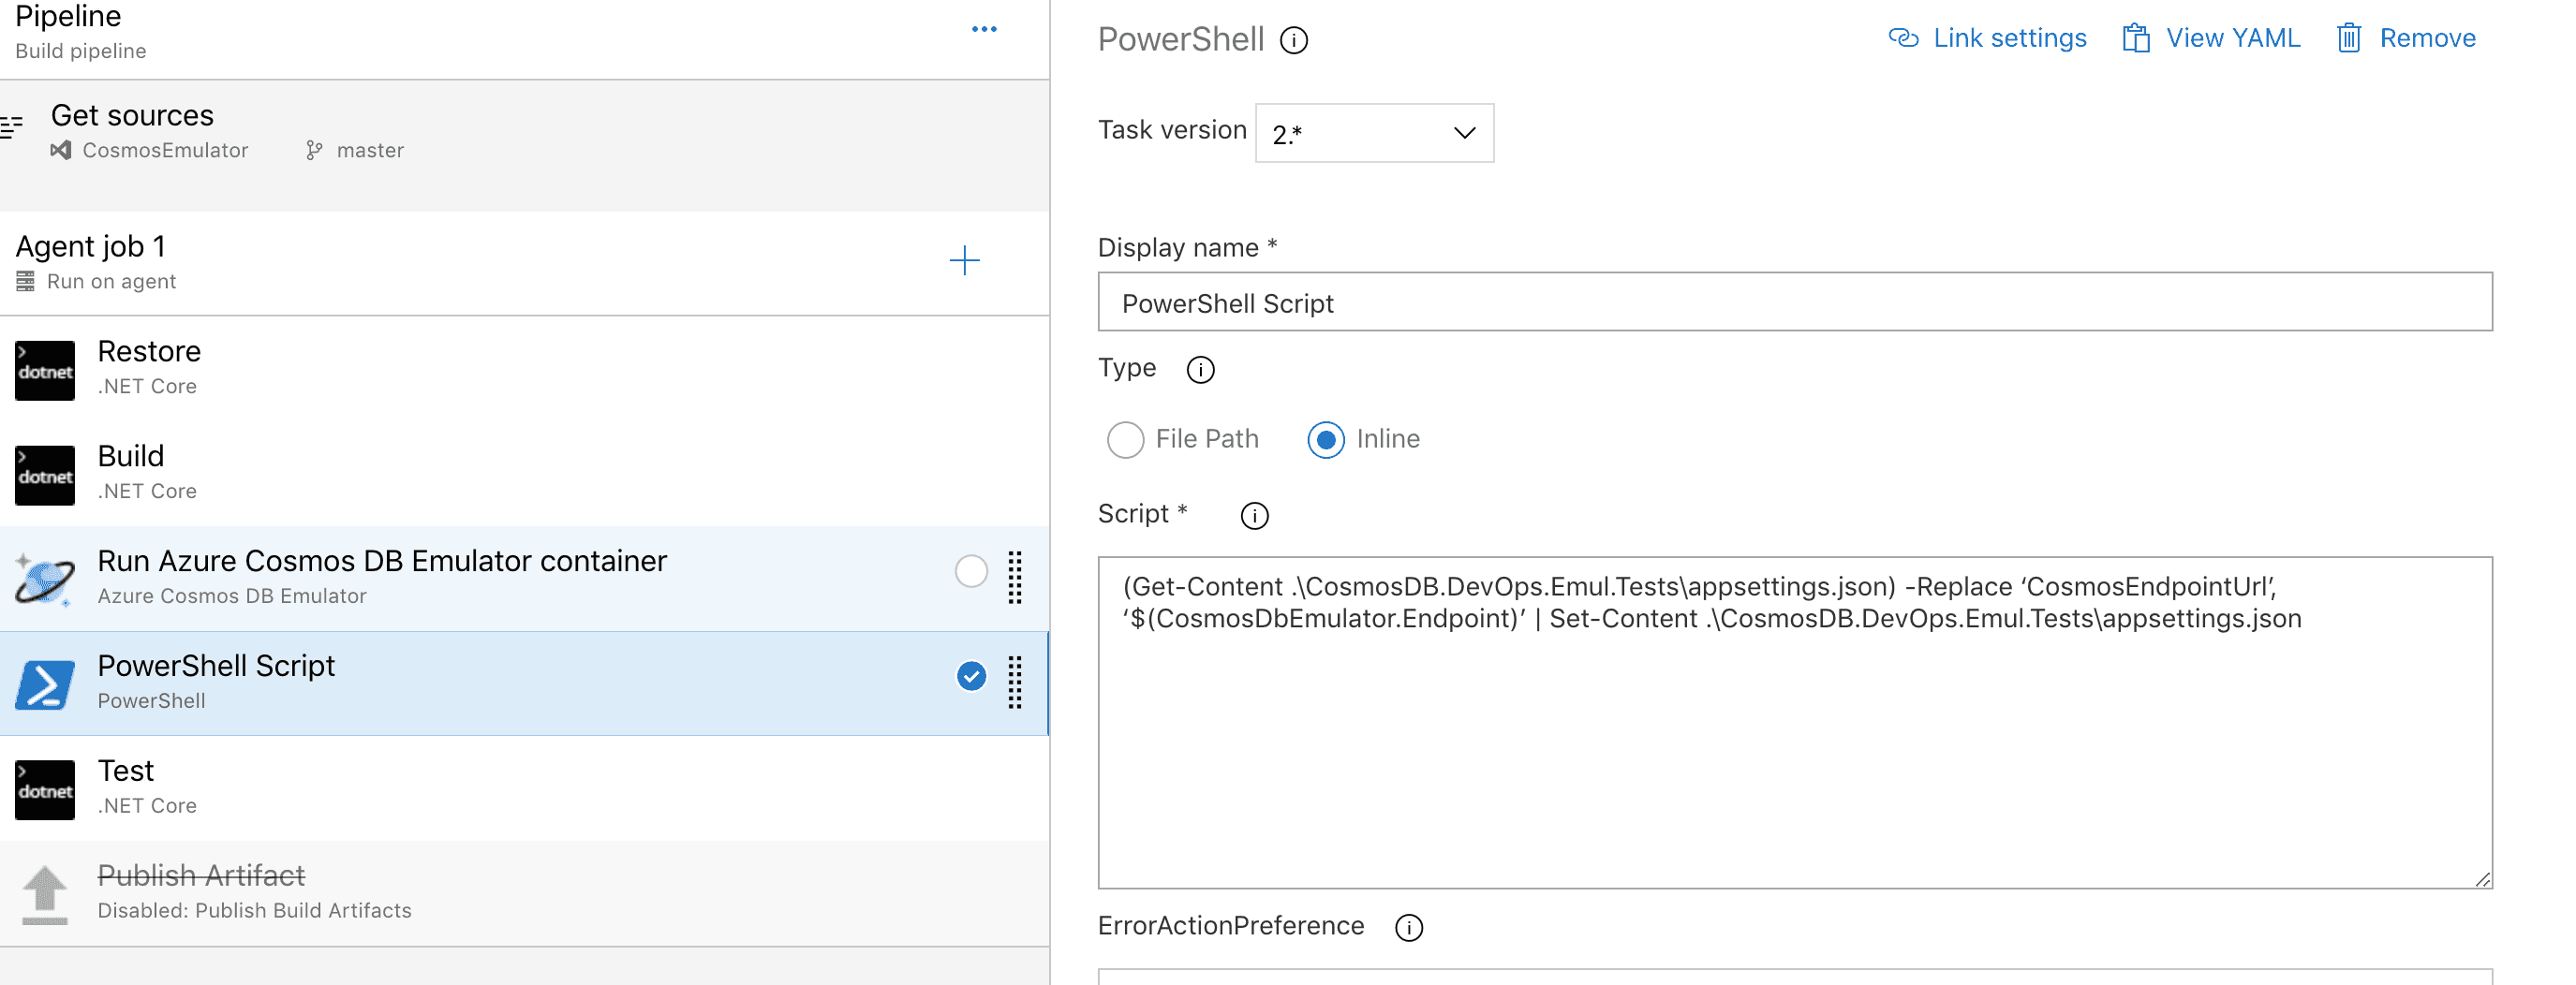The image size is (2576, 985).
Task: Click the trash can icon beside Remove
Action: pos(2348,38)
